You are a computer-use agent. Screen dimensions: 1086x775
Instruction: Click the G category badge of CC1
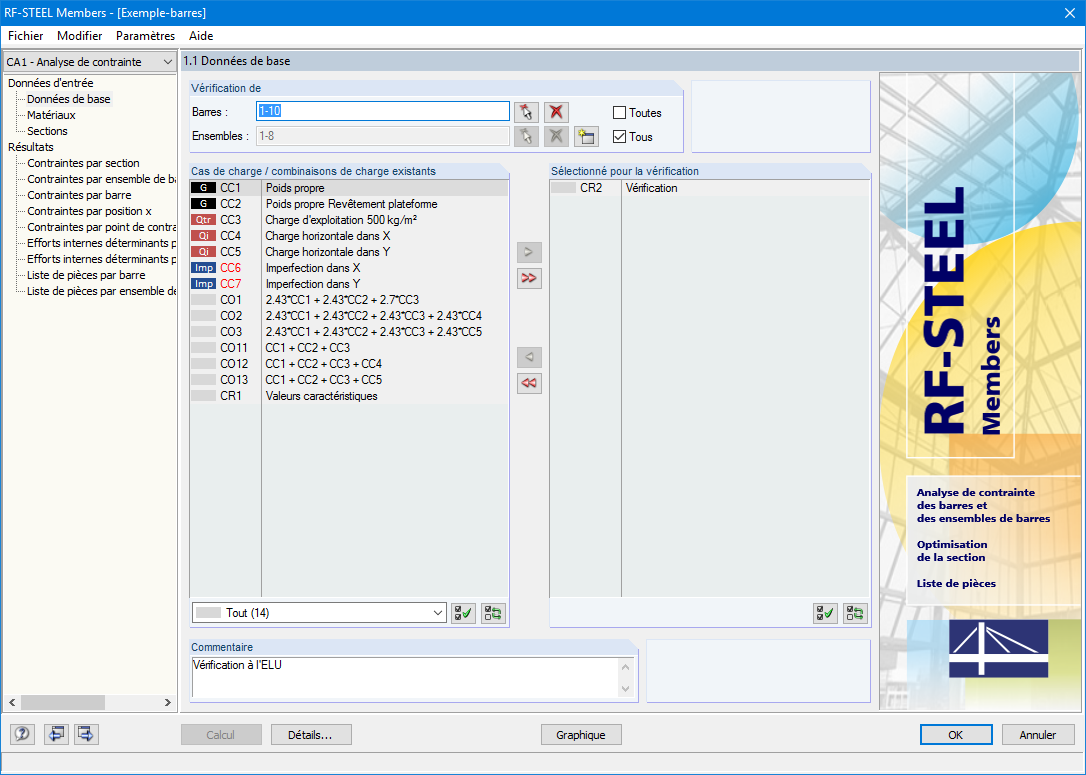(x=203, y=188)
